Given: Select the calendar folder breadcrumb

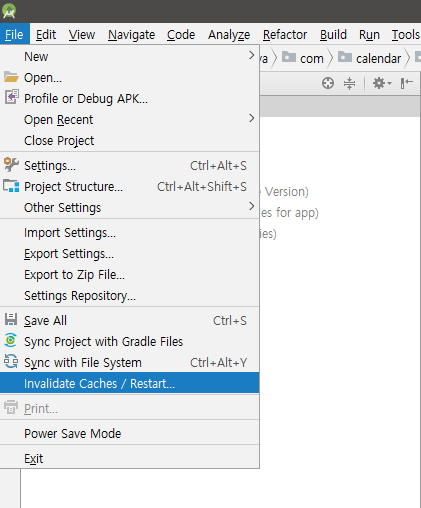Looking at the screenshot, I should [370, 58].
